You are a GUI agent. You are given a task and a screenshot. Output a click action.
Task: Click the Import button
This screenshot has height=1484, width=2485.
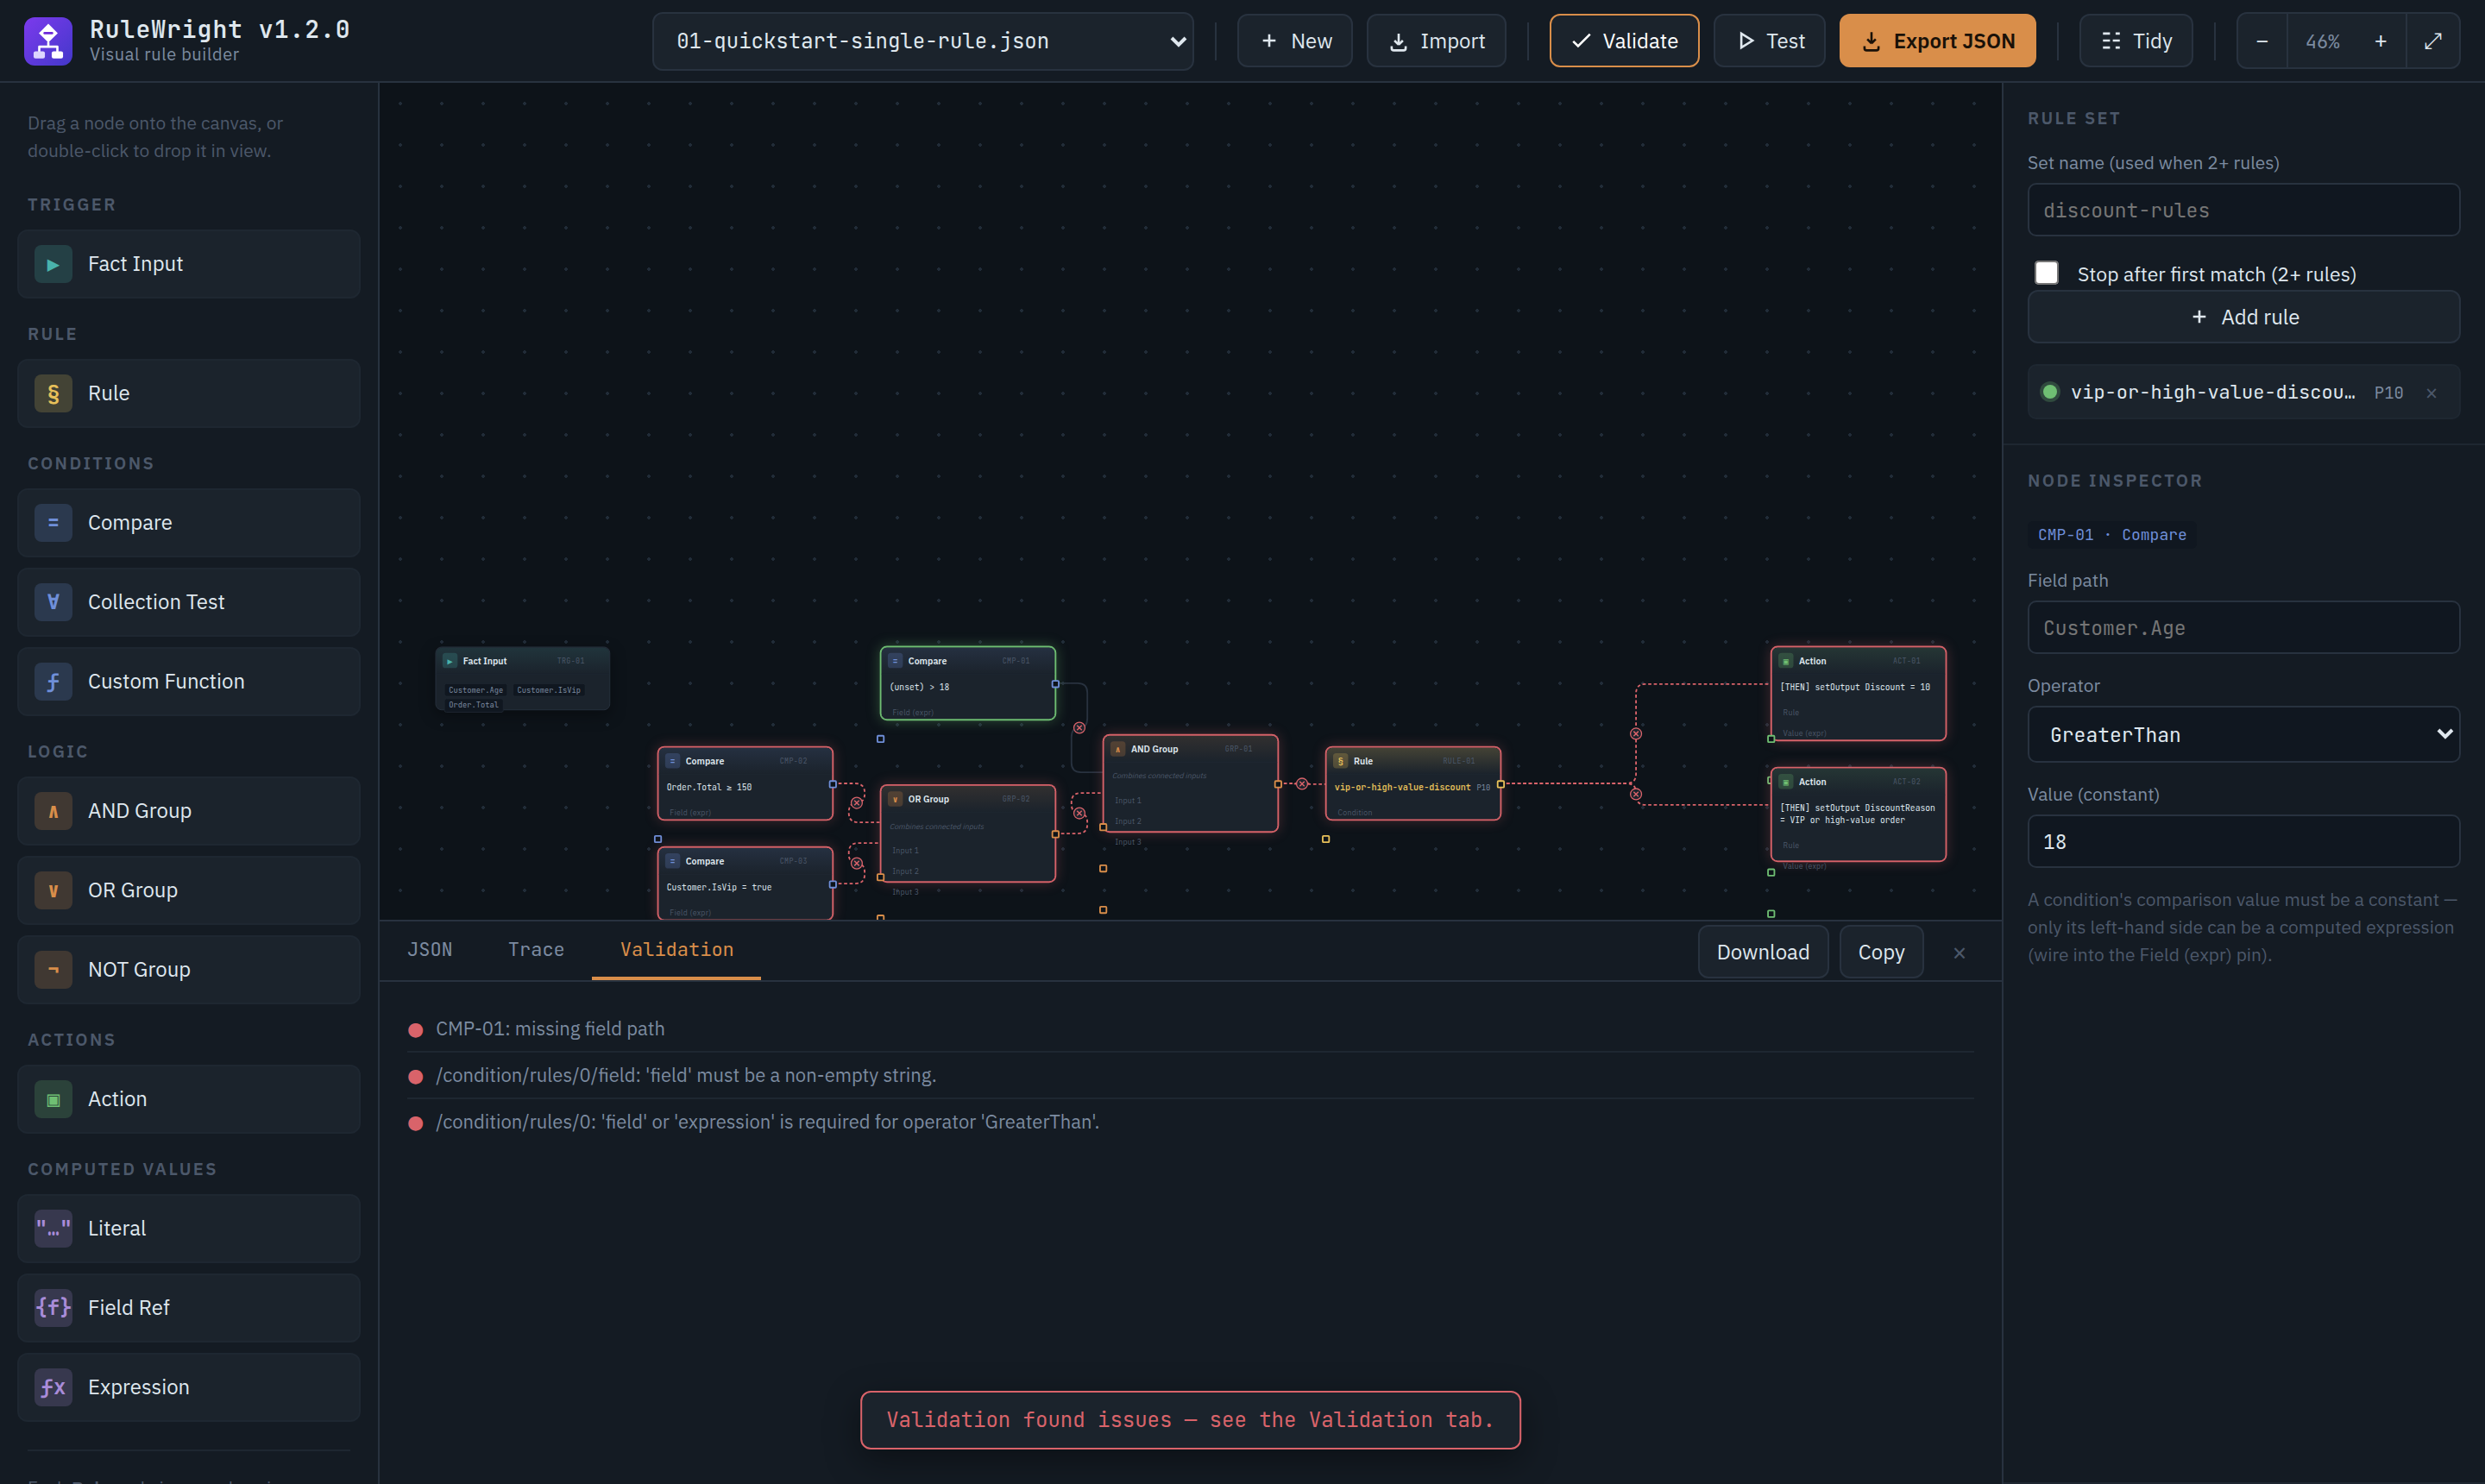click(1436, 41)
